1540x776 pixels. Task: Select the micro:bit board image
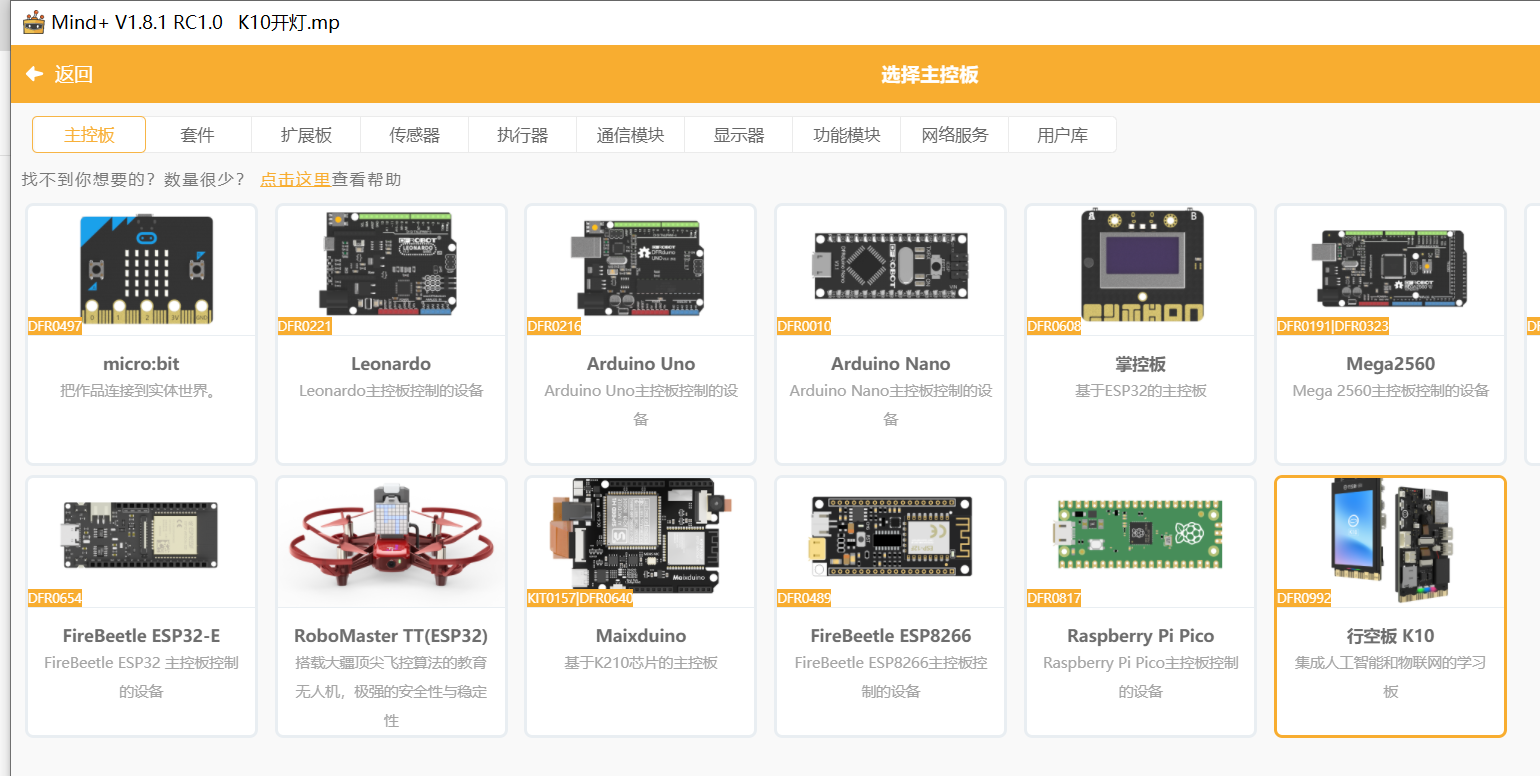coord(146,268)
